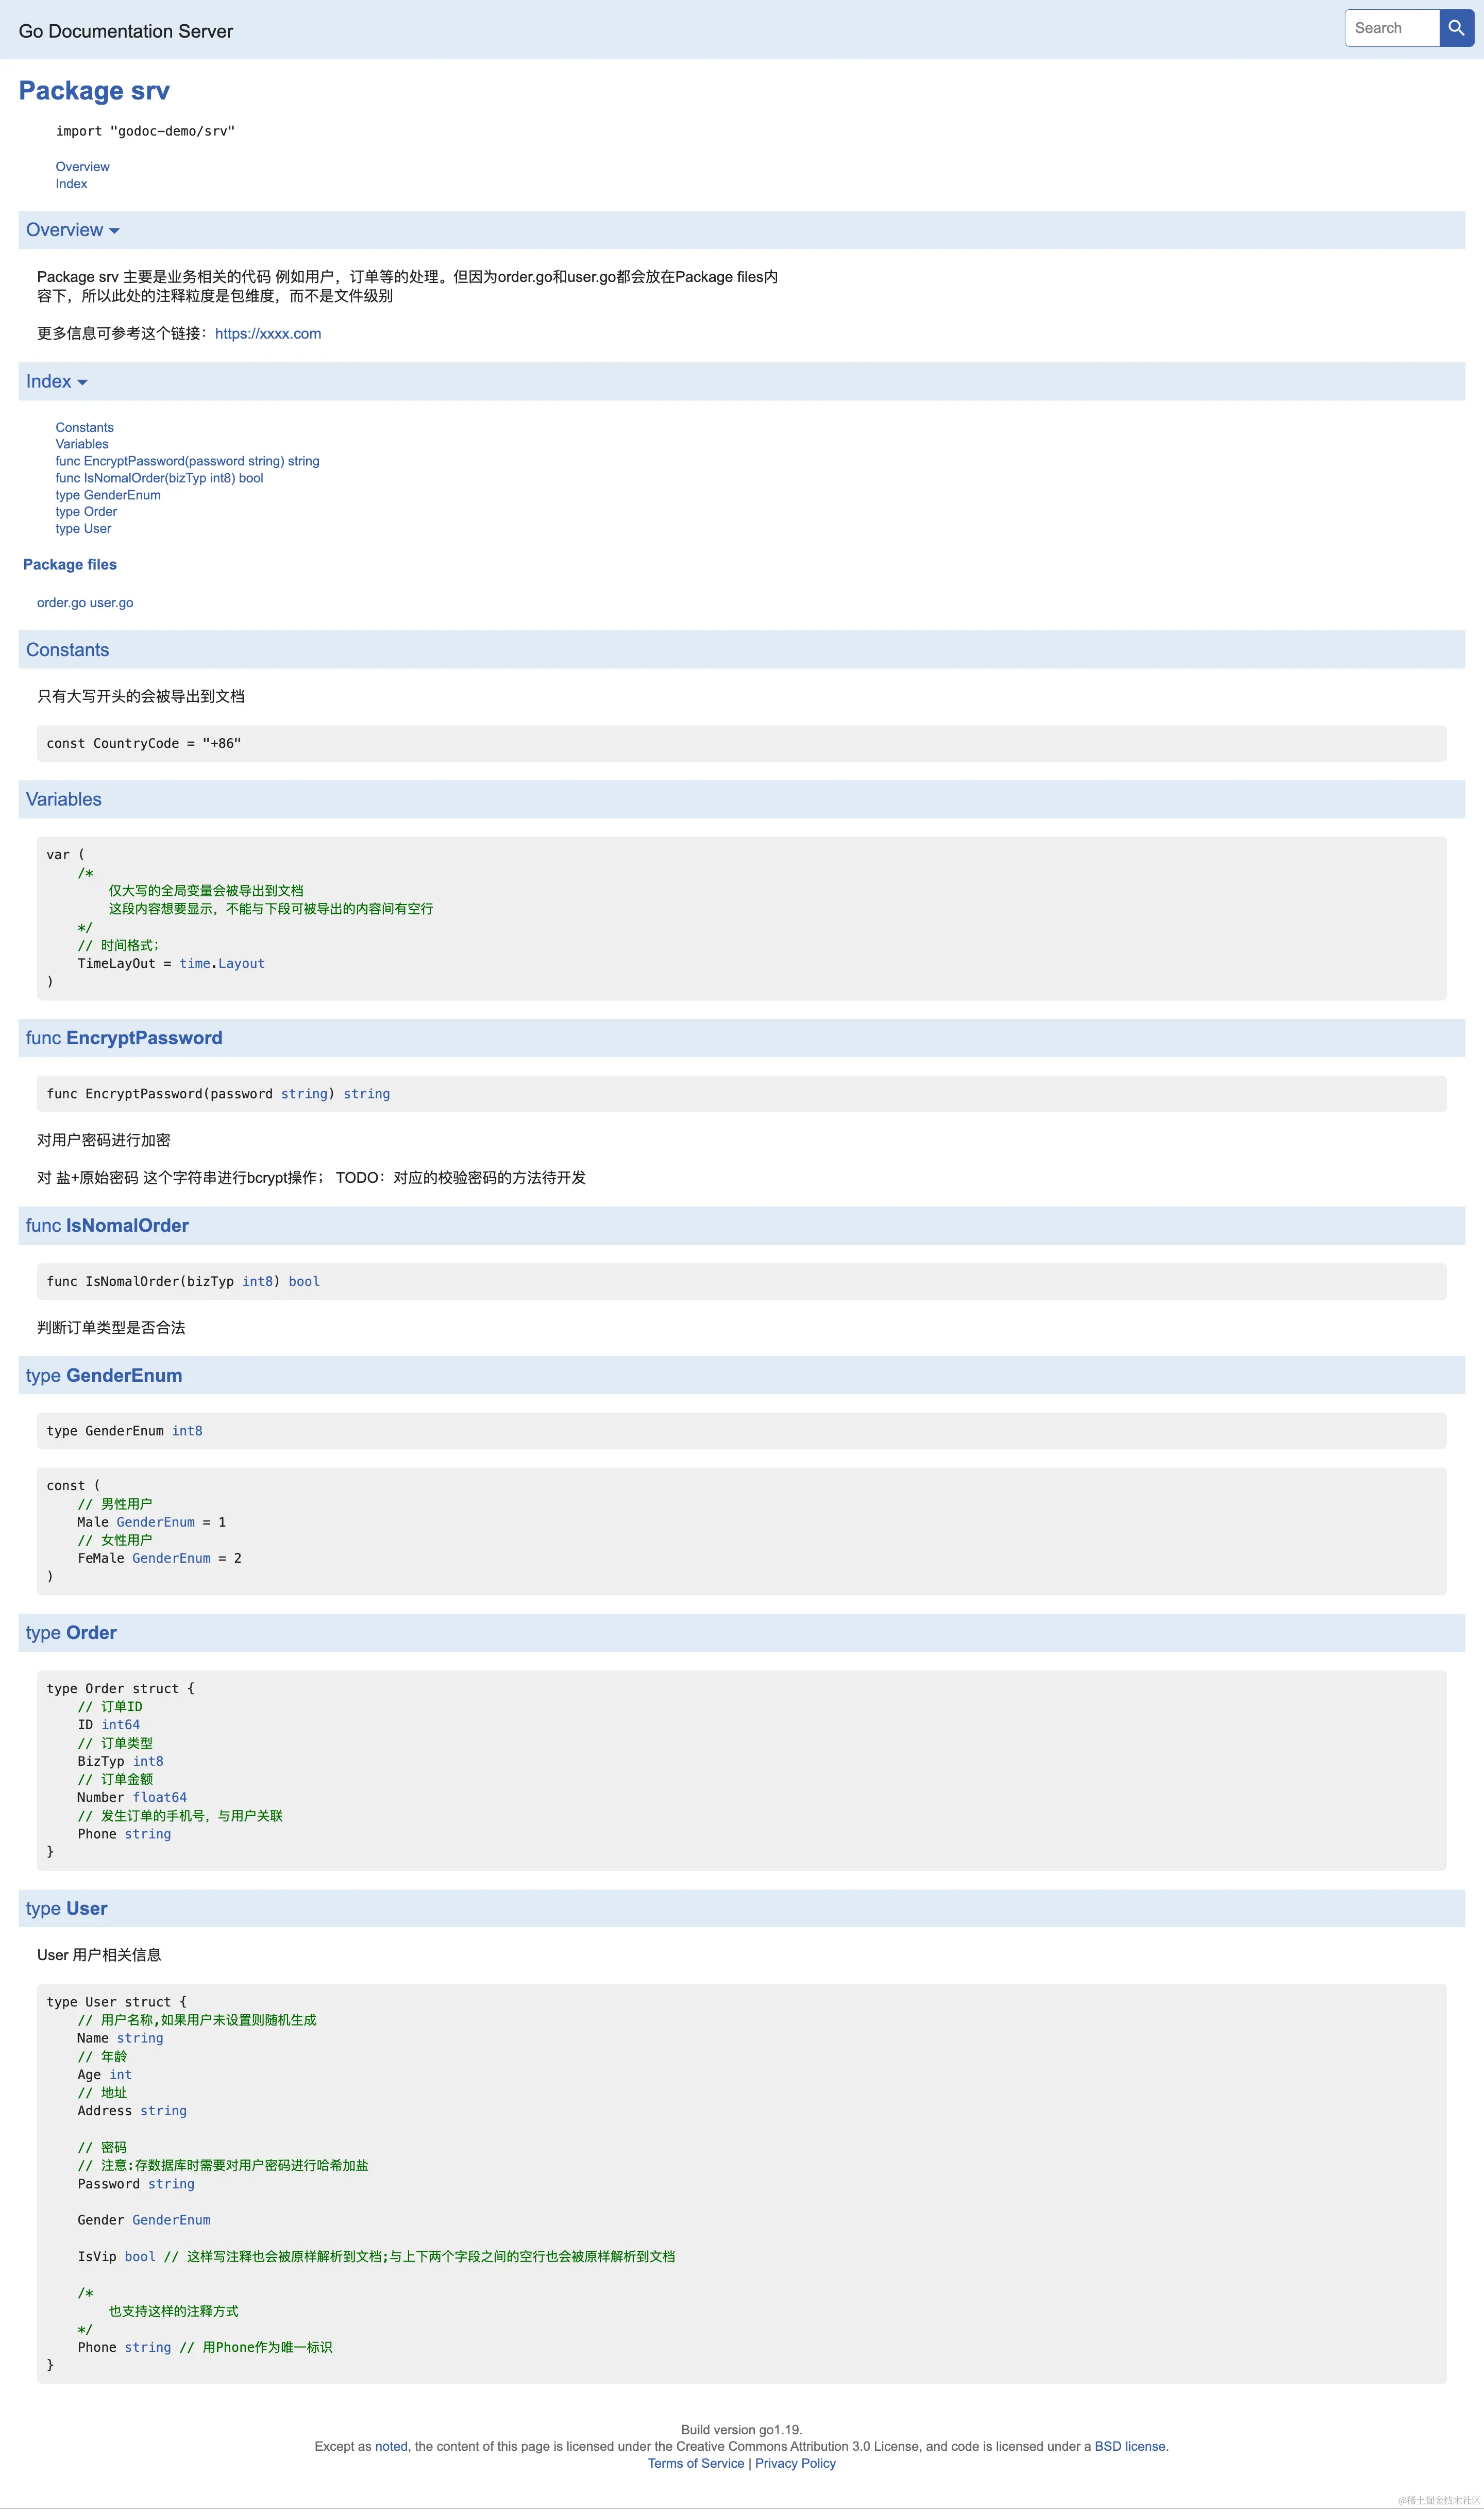
Task: Go to type User index entry
Action: pos(83,529)
